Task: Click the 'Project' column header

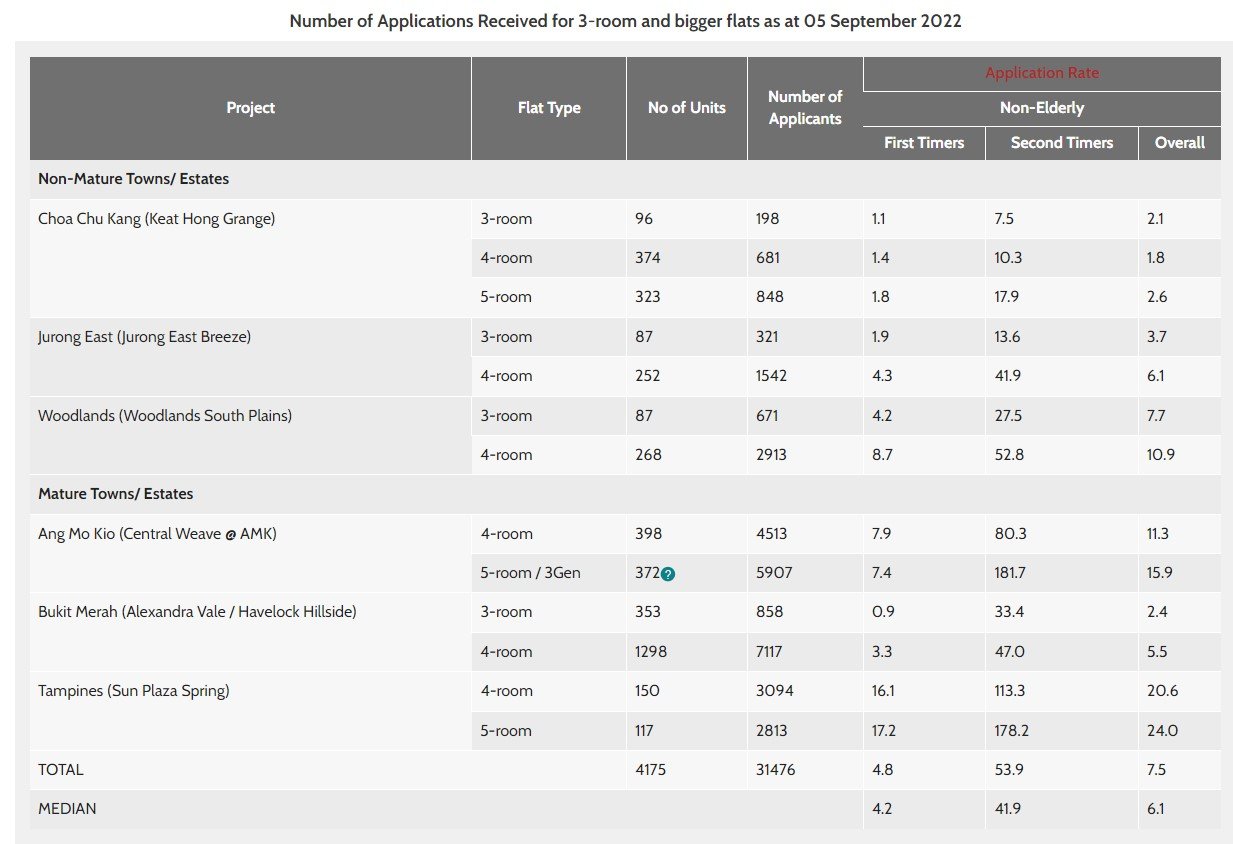Action: [250, 108]
